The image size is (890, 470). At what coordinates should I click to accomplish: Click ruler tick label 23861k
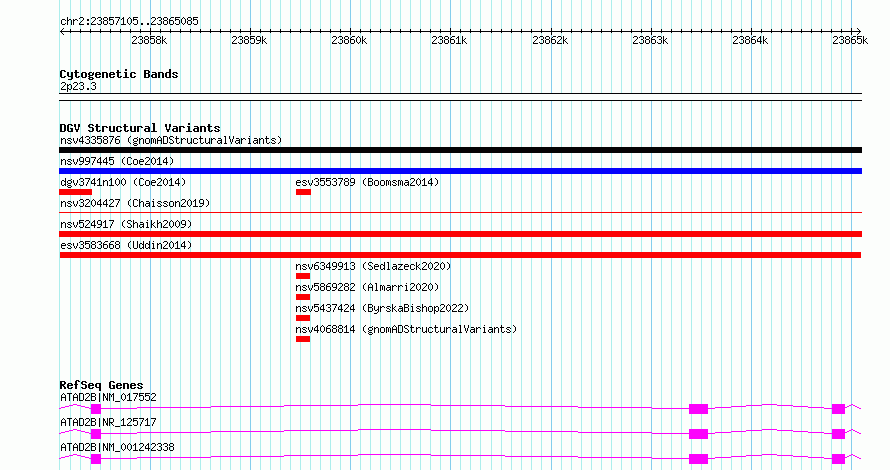click(450, 40)
